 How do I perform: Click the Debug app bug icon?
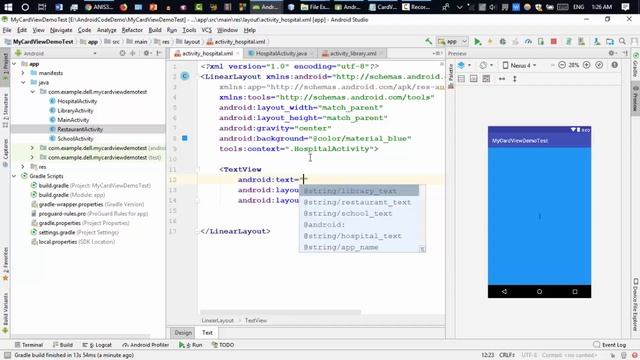502,41
